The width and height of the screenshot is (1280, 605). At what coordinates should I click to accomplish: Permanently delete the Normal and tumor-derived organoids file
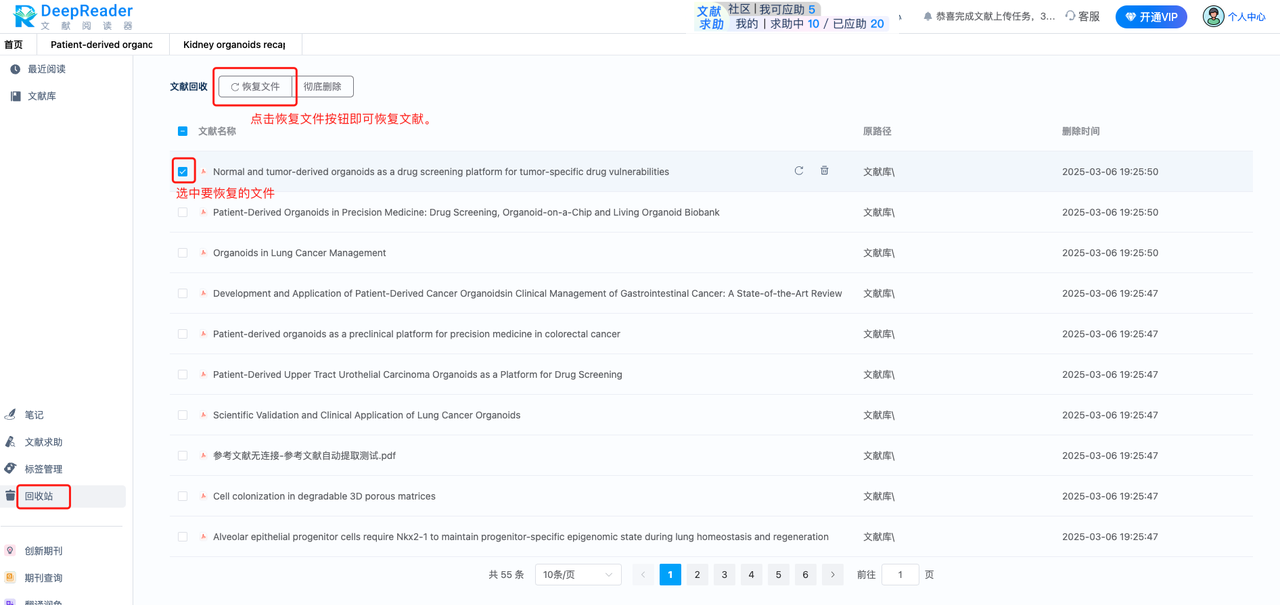click(x=824, y=170)
